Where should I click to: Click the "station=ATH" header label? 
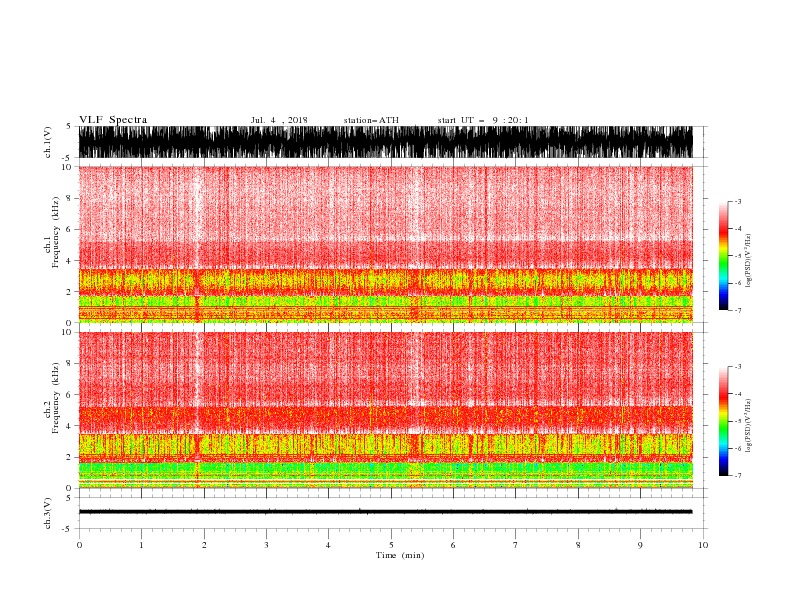click(371, 120)
